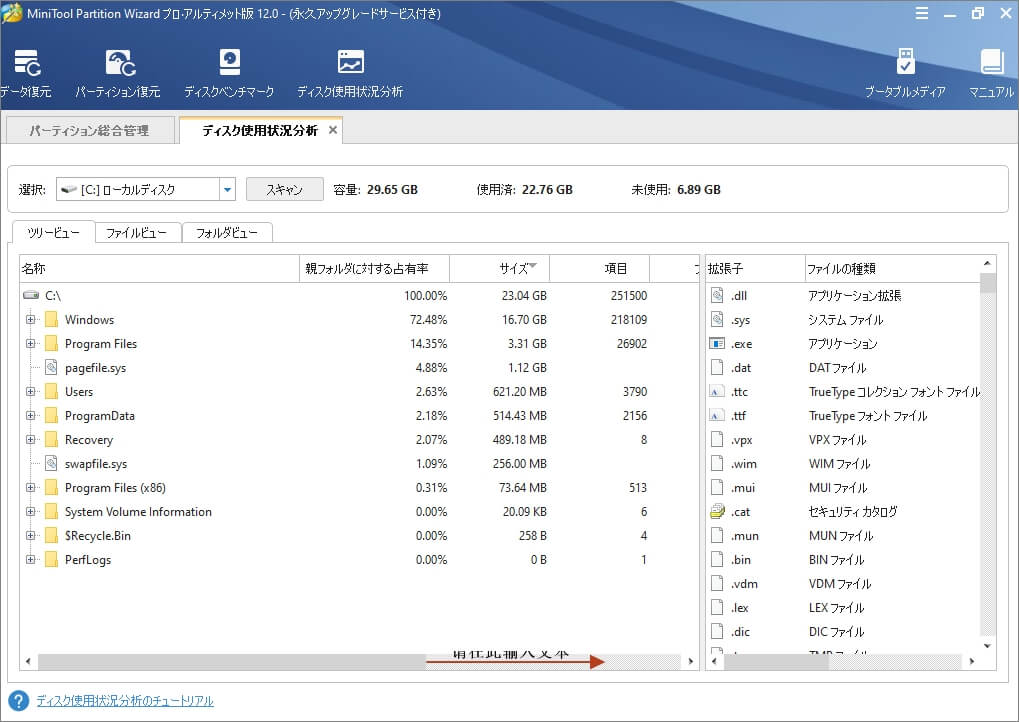
Task: Switch to ファイルビュー tab
Action: point(136,233)
